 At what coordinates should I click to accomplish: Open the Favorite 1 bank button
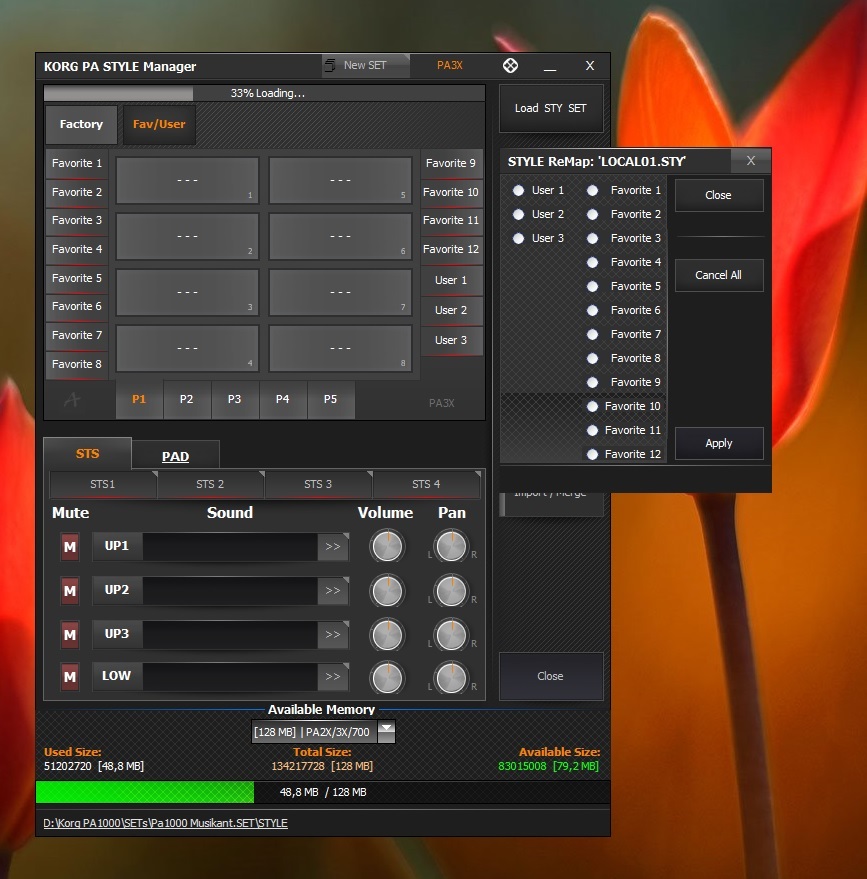(x=77, y=164)
